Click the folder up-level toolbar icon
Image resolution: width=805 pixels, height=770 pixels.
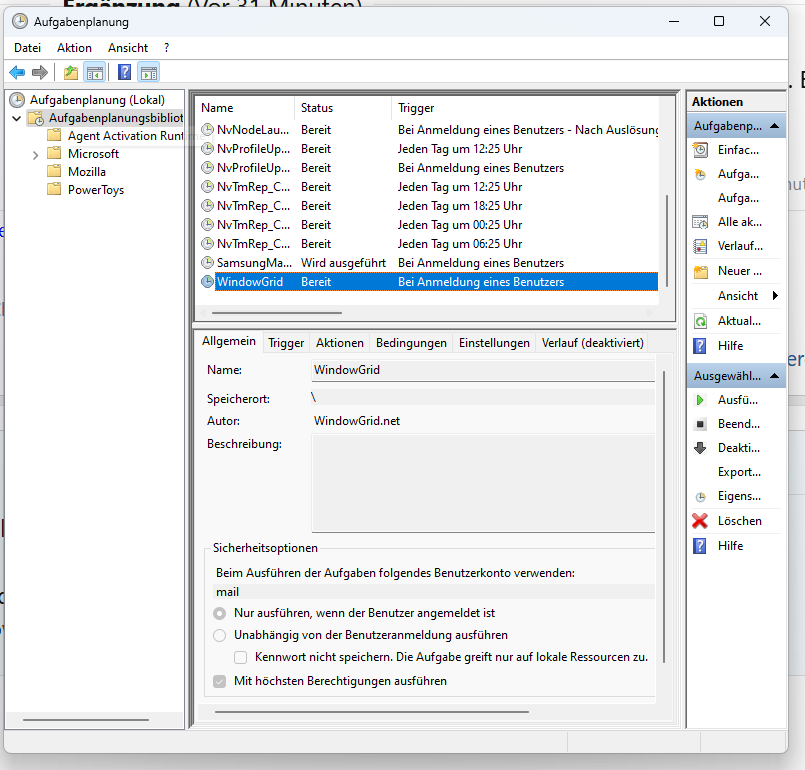click(x=71, y=72)
